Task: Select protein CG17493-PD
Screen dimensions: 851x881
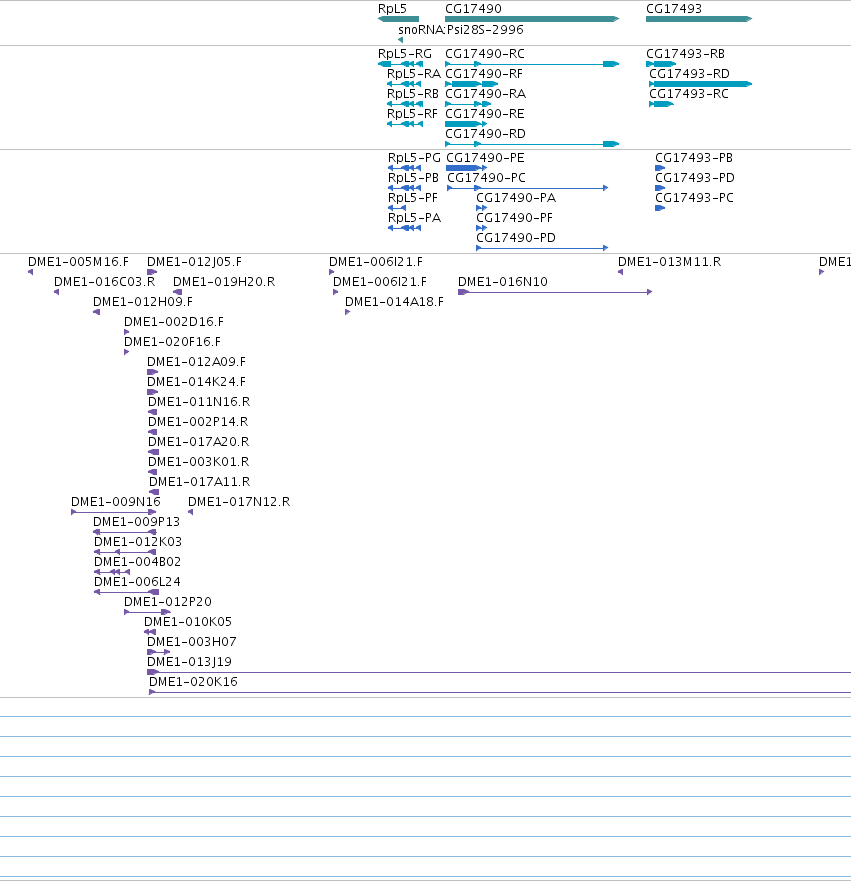Action: pos(695,178)
